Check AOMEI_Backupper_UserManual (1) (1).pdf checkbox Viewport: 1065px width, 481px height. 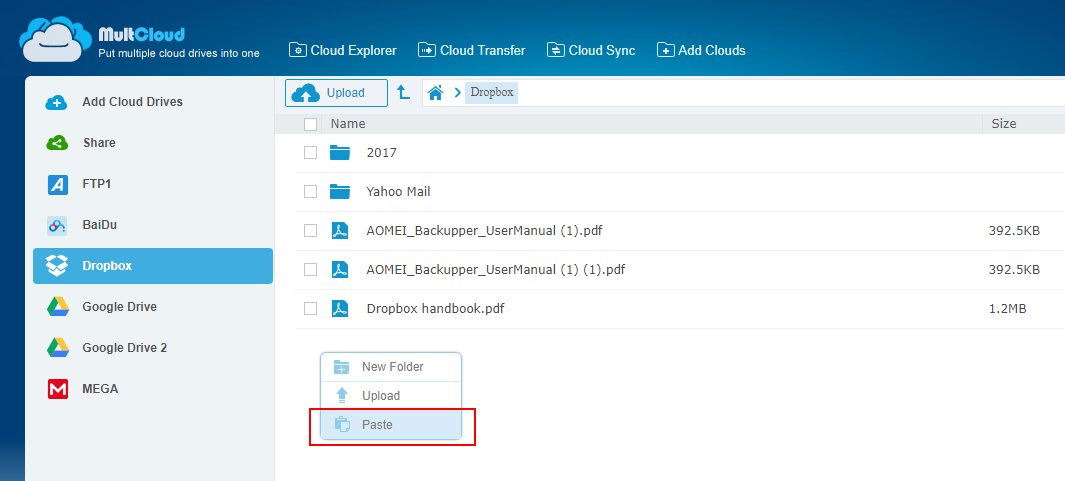click(310, 270)
